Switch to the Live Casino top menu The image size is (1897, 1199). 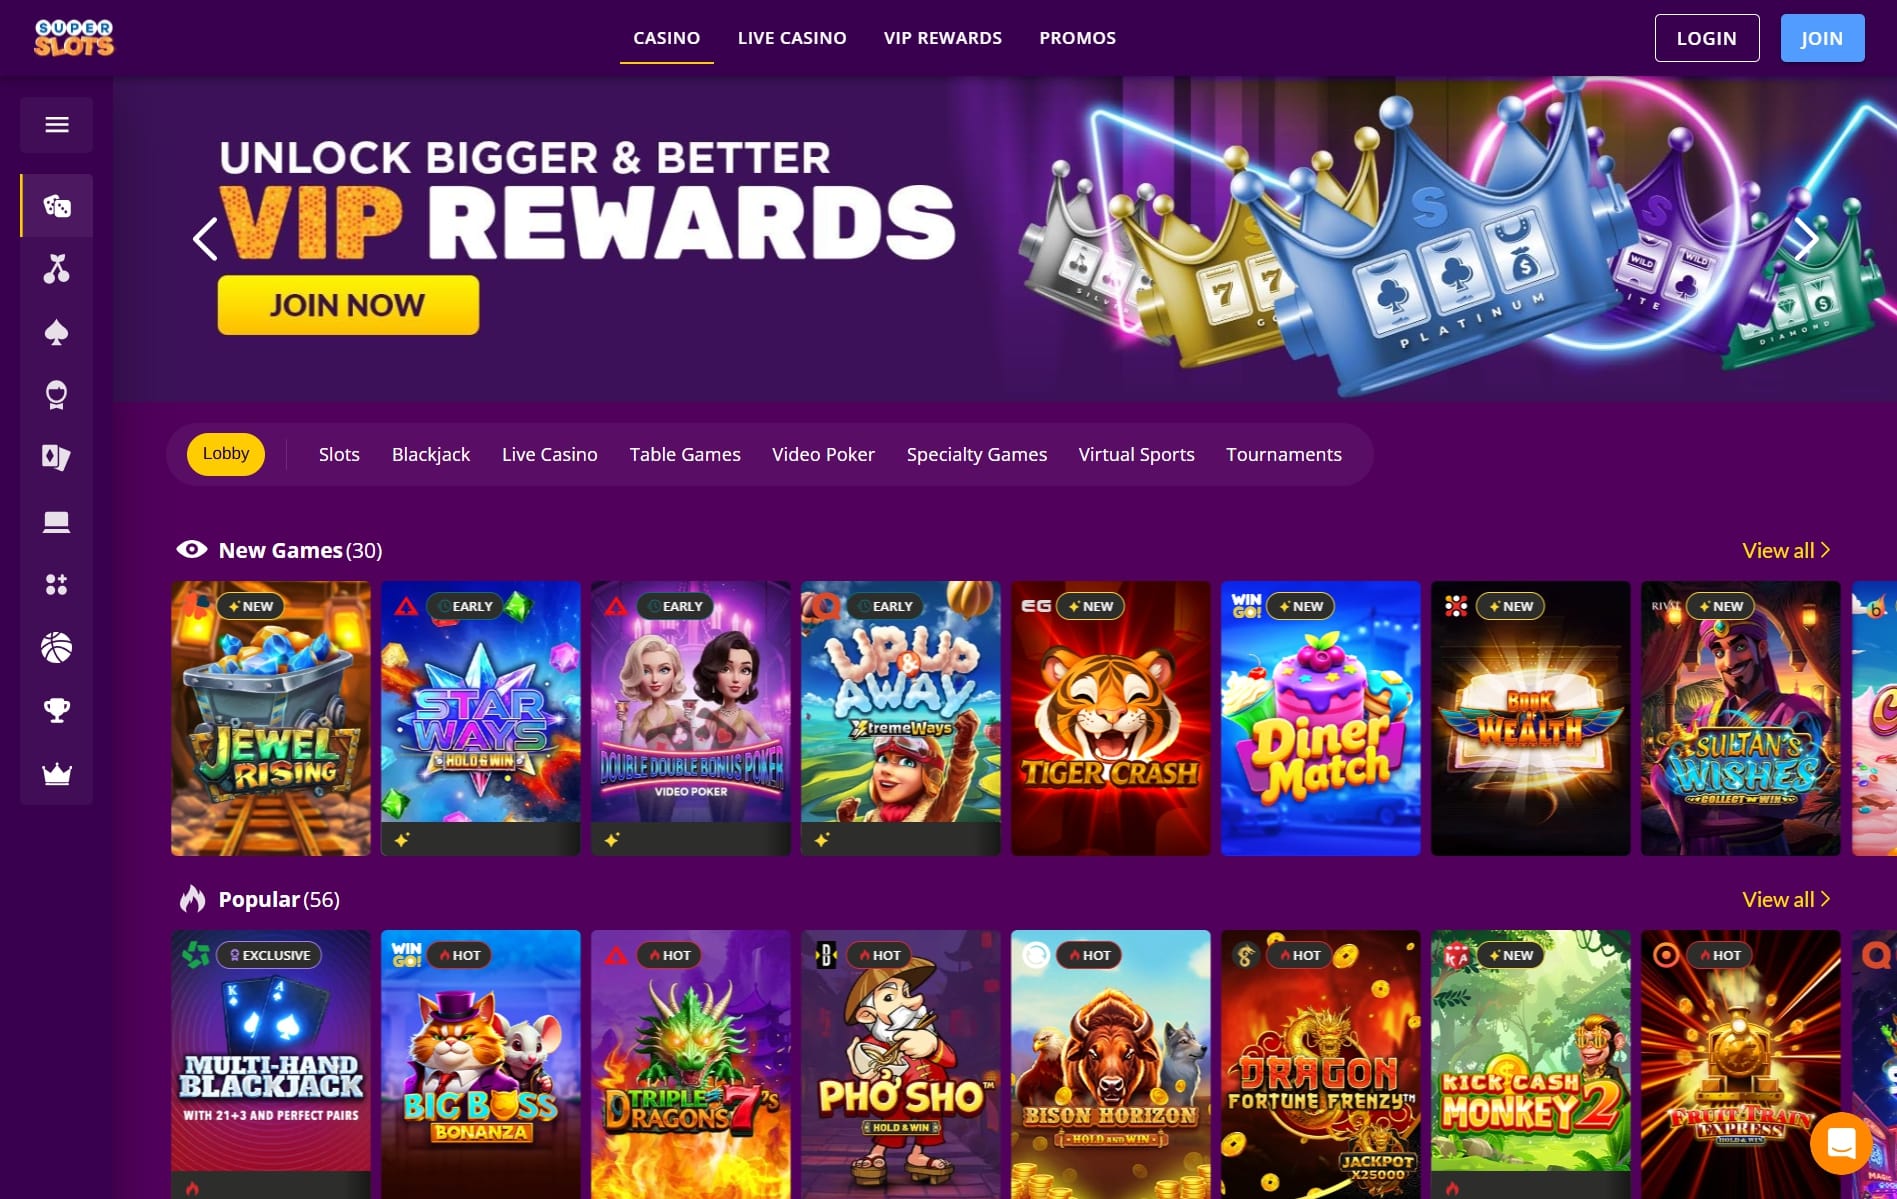click(x=792, y=38)
